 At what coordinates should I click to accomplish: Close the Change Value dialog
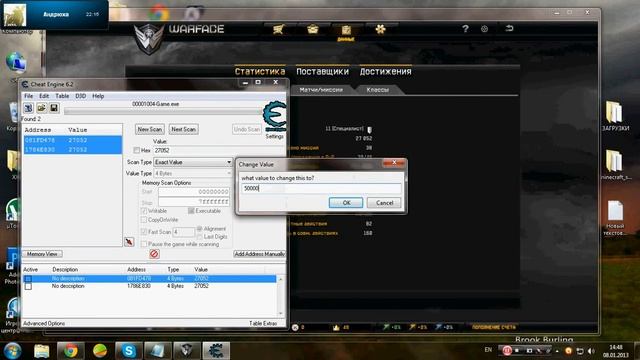tap(393, 163)
